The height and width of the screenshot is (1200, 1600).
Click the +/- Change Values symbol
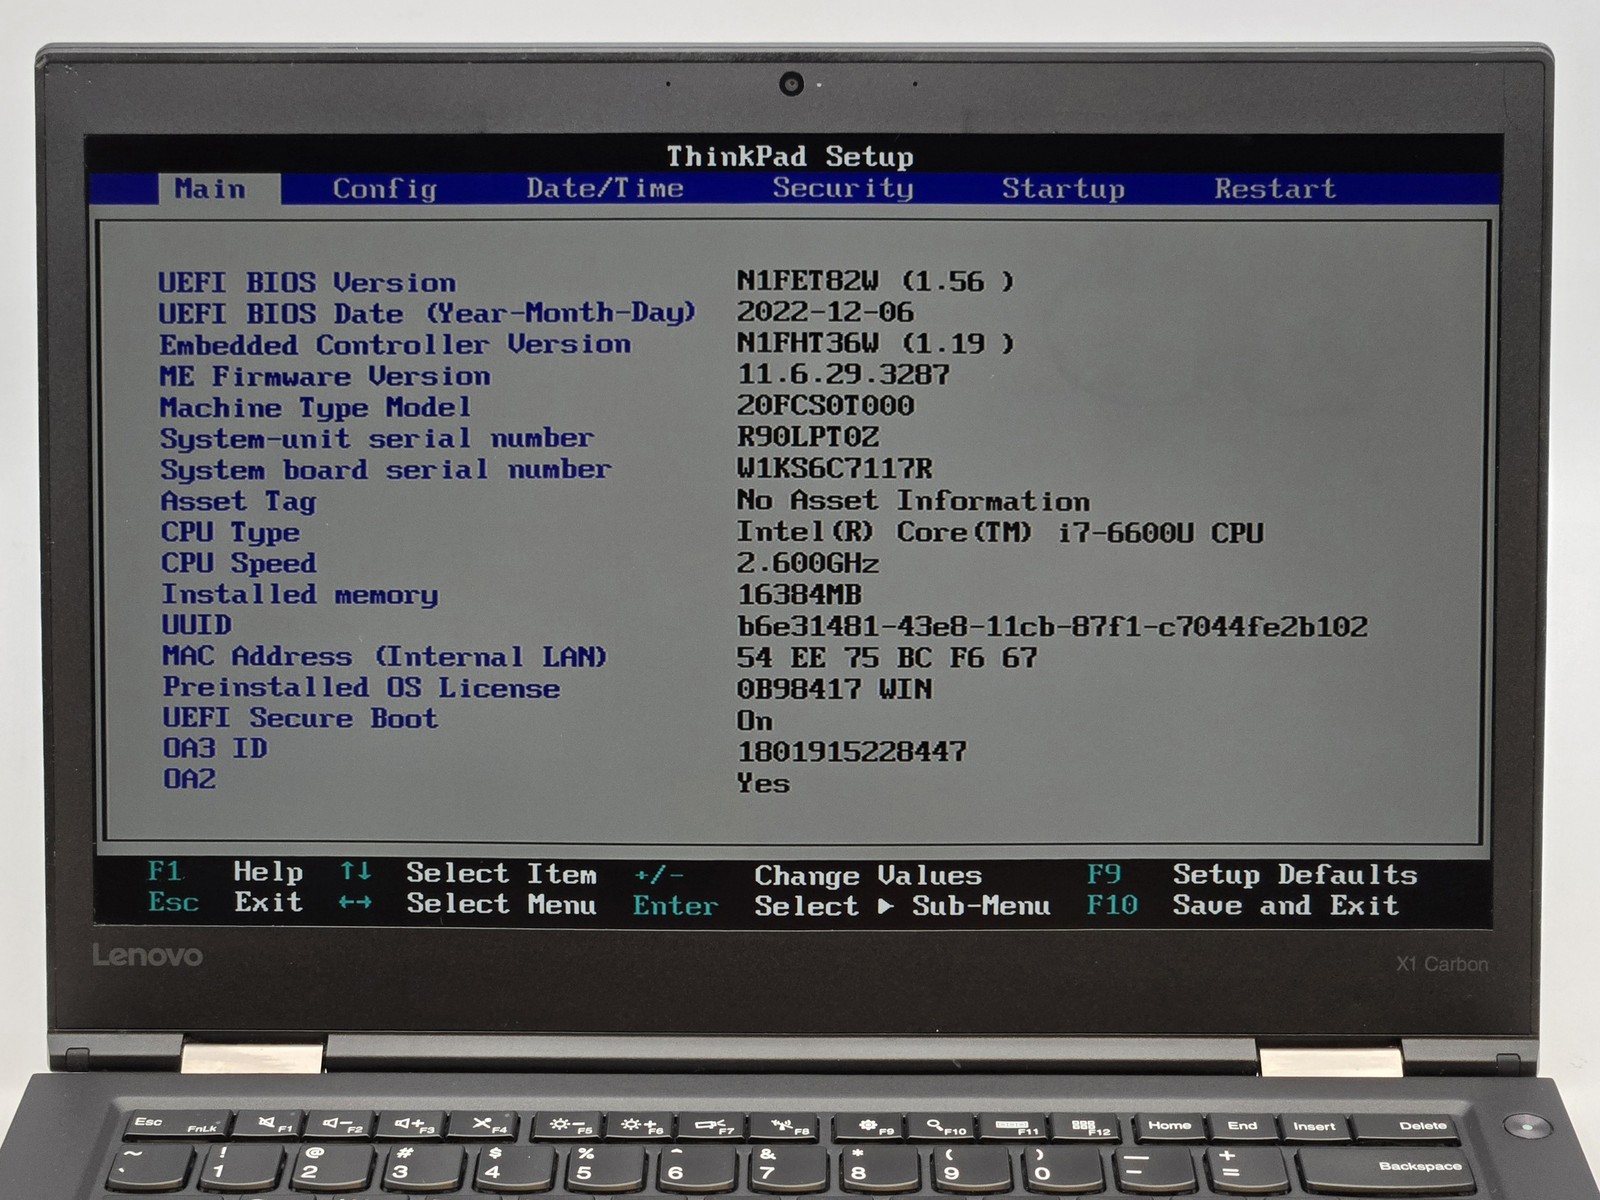pos(659,875)
